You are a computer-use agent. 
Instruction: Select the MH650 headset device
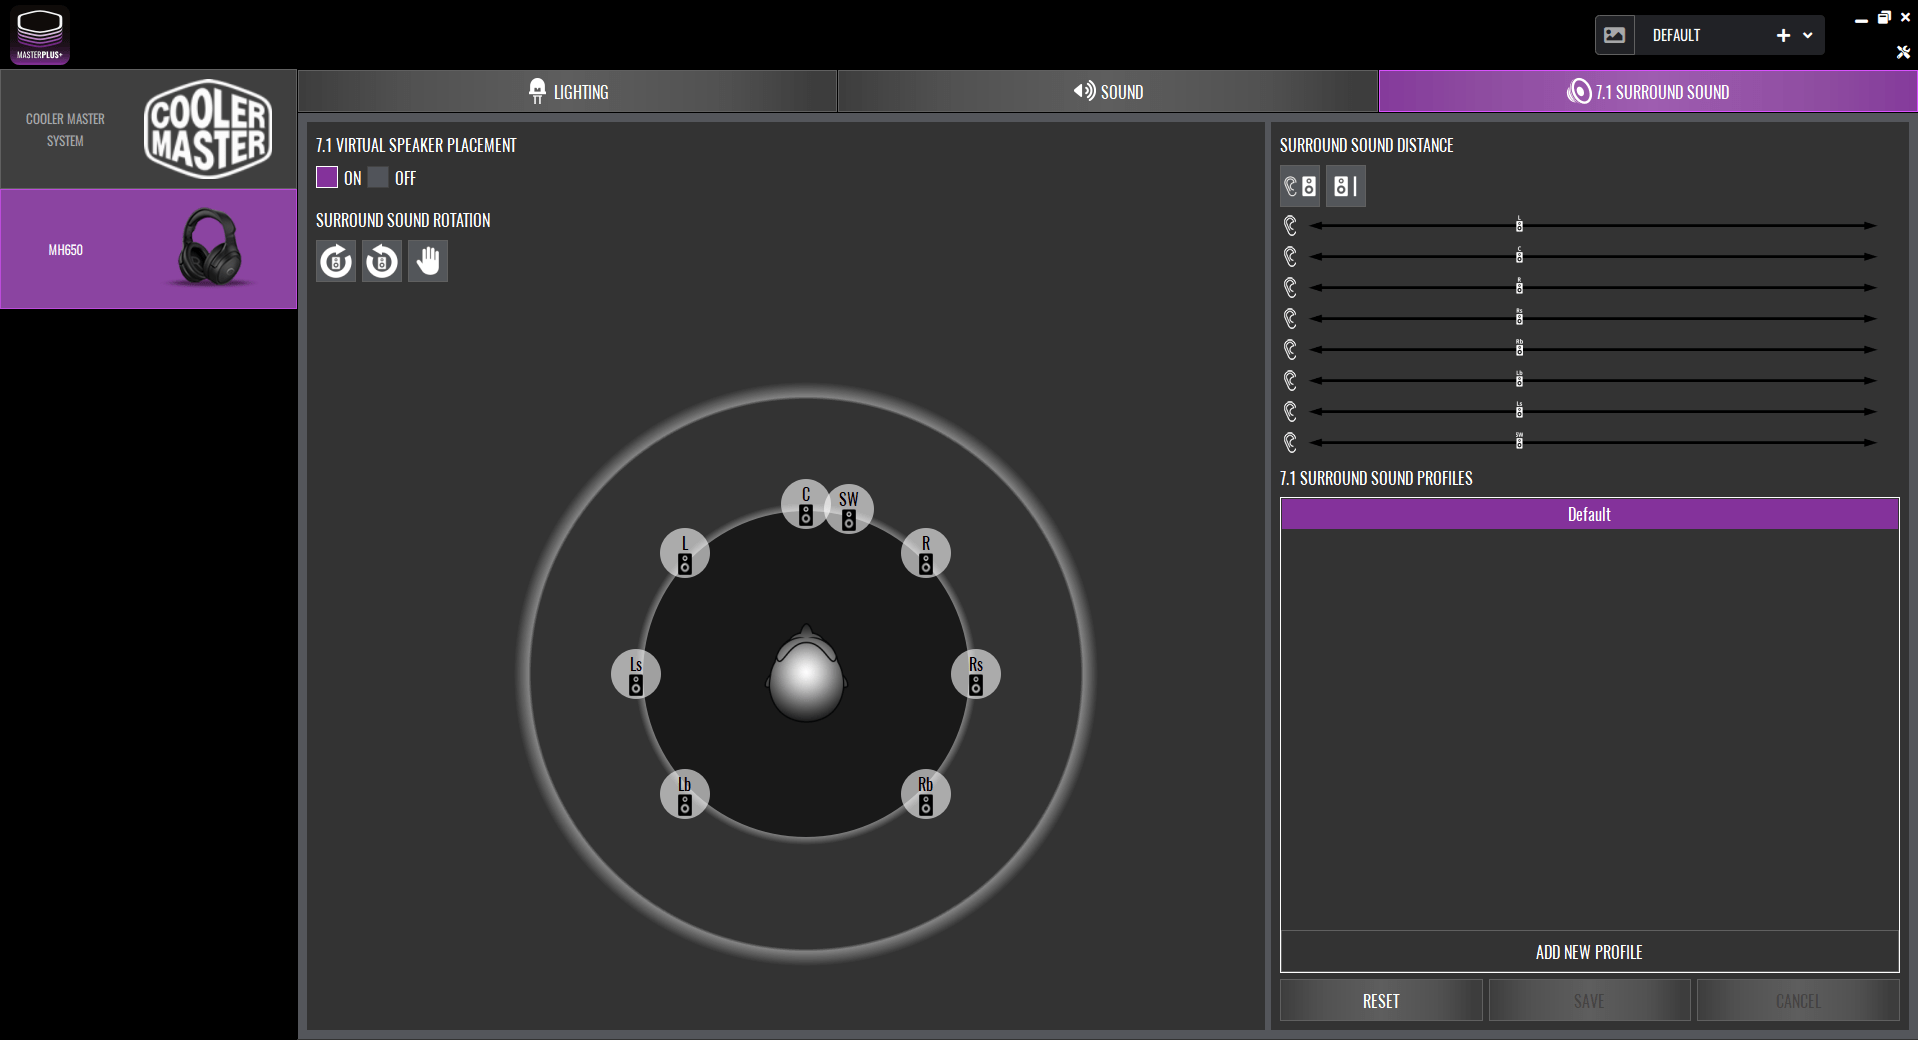[x=148, y=249]
